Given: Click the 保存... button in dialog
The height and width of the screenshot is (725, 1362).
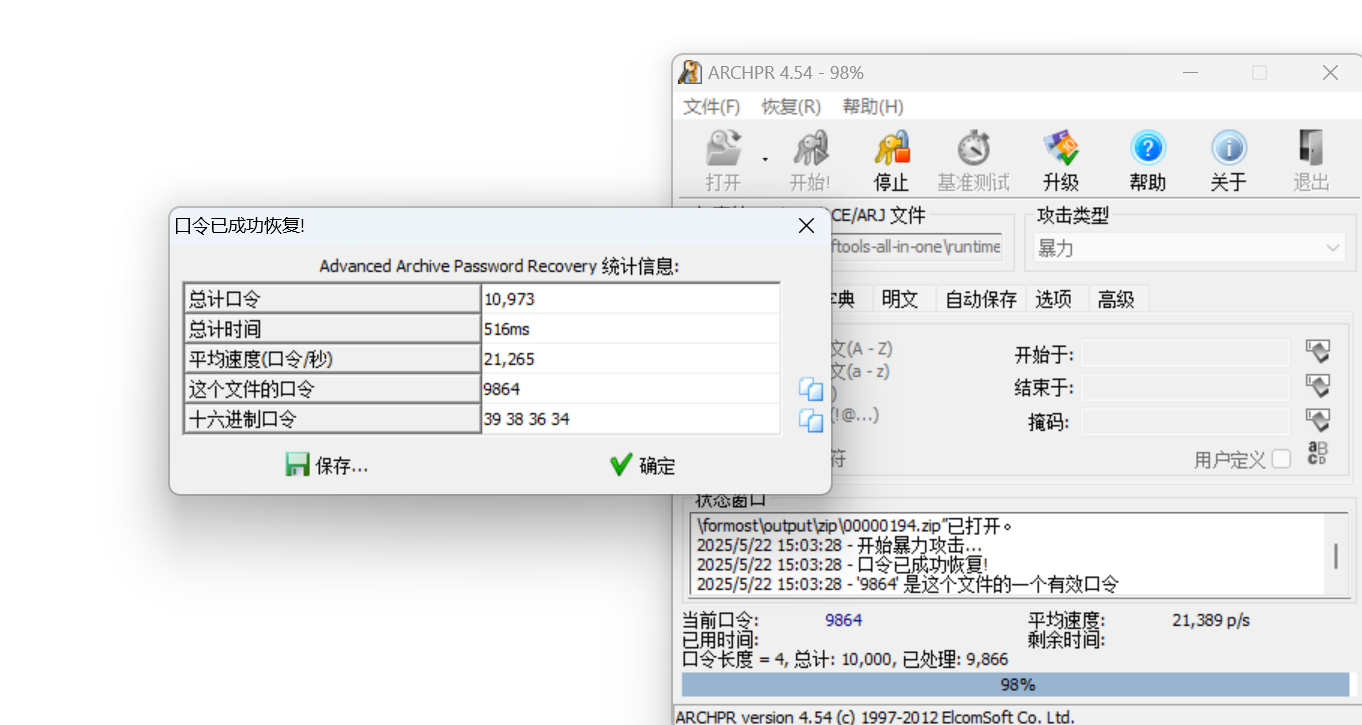Looking at the screenshot, I should click(x=327, y=465).
